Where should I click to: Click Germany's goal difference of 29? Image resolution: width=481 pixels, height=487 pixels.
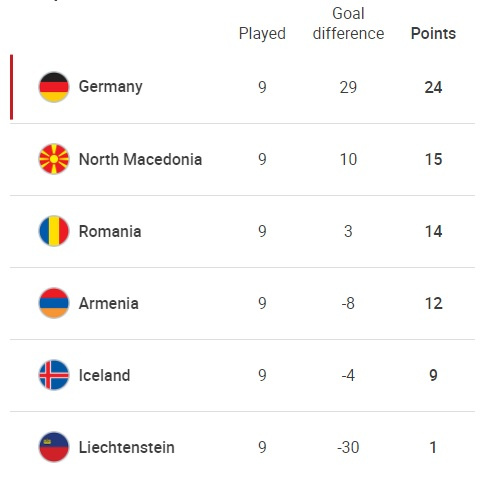tap(348, 87)
